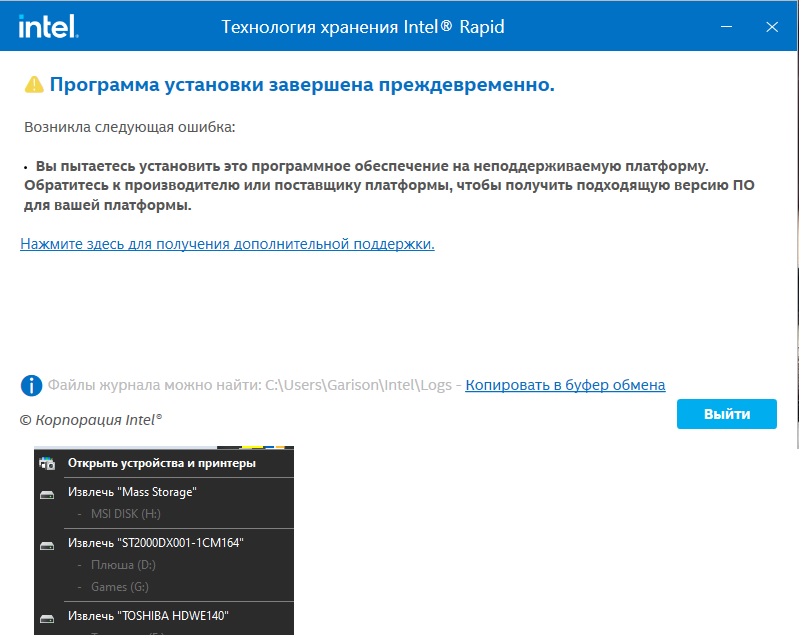Select Открыть устройства и принтеры menu entry
The width and height of the screenshot is (805, 638).
tap(164, 463)
